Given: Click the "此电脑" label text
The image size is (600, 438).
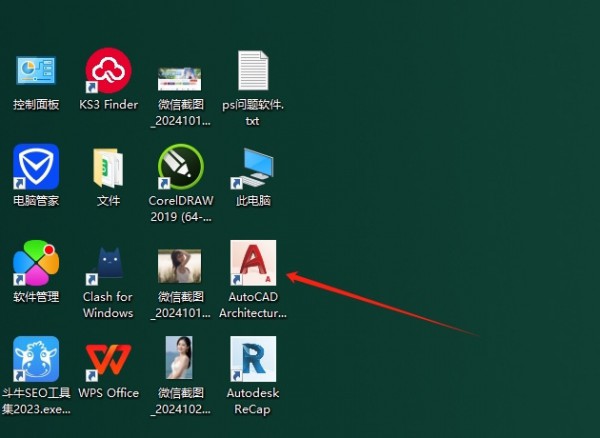Looking at the screenshot, I should pos(253,200).
